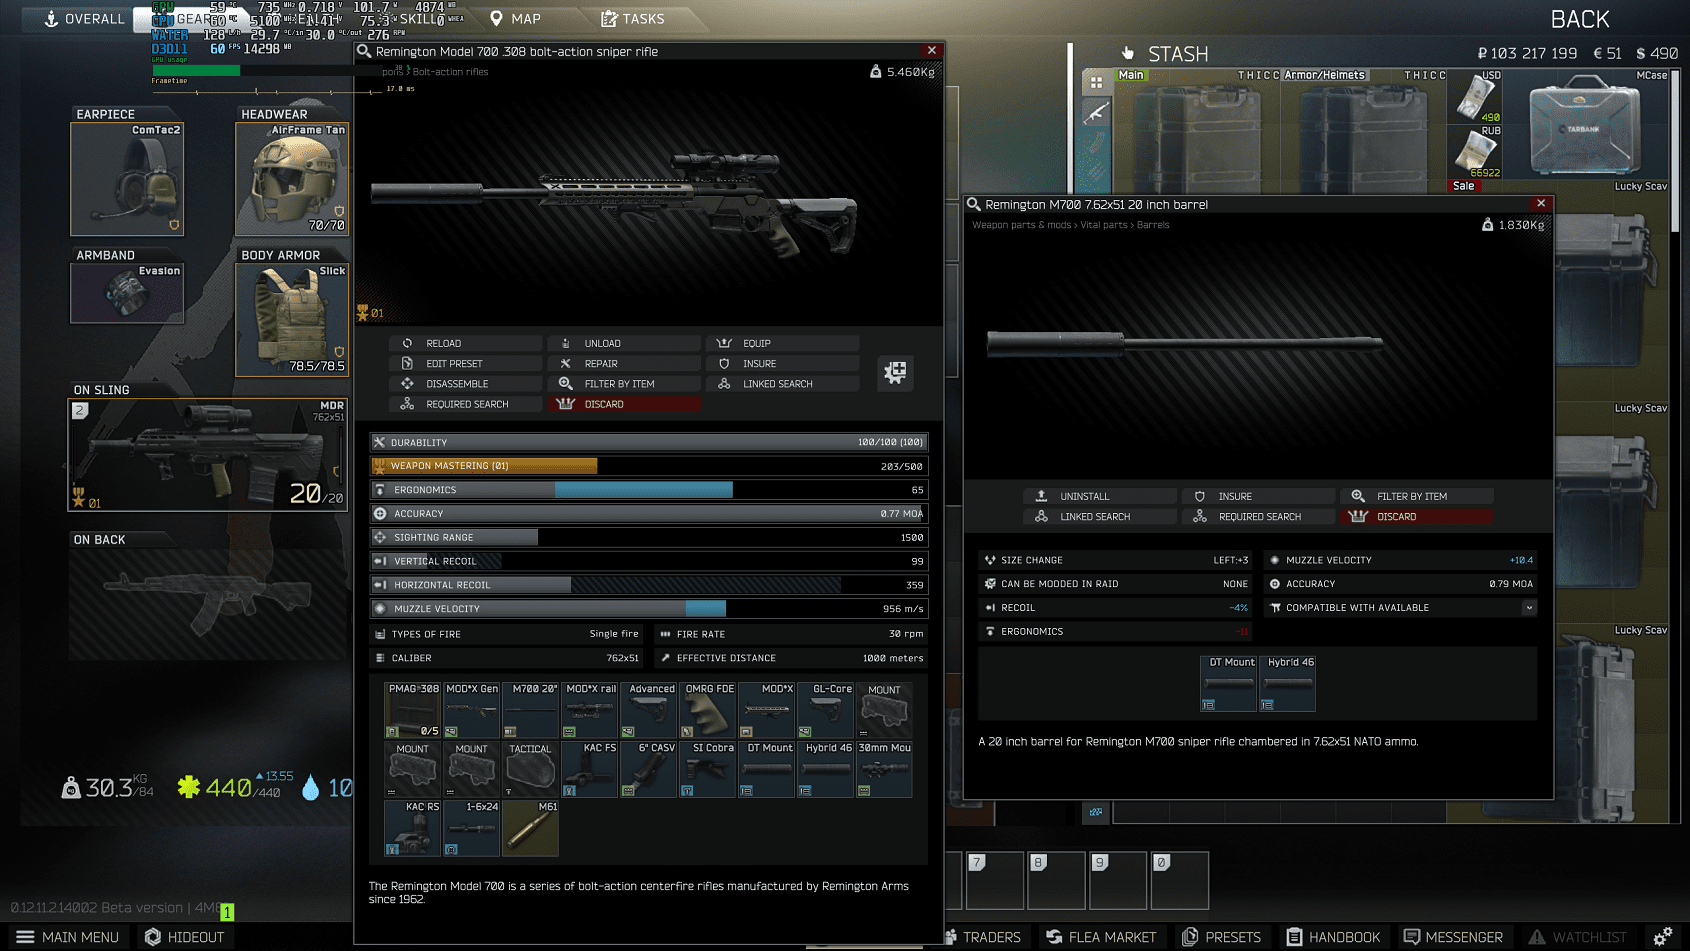Open Main Menu
Screen dimensions: 1690x951
click(x=68, y=937)
